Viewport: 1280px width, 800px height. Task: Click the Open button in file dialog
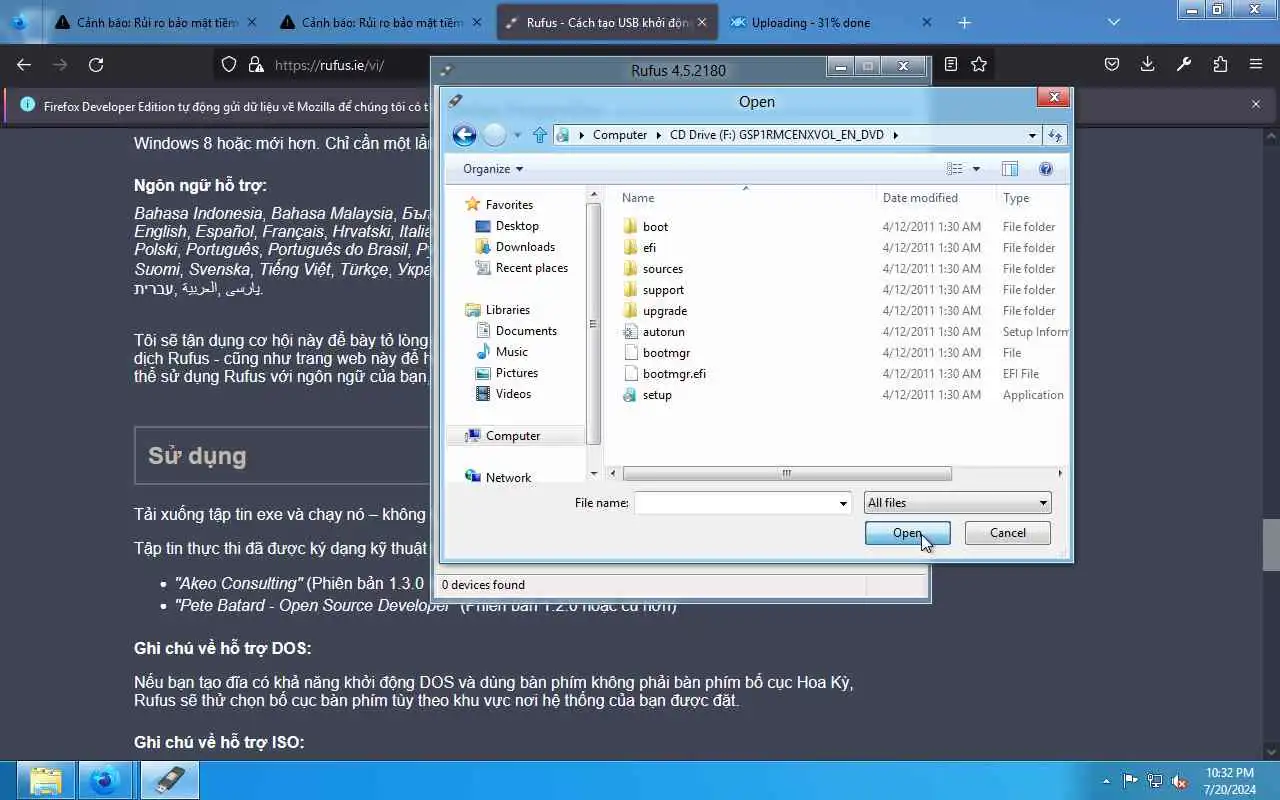[907, 533]
